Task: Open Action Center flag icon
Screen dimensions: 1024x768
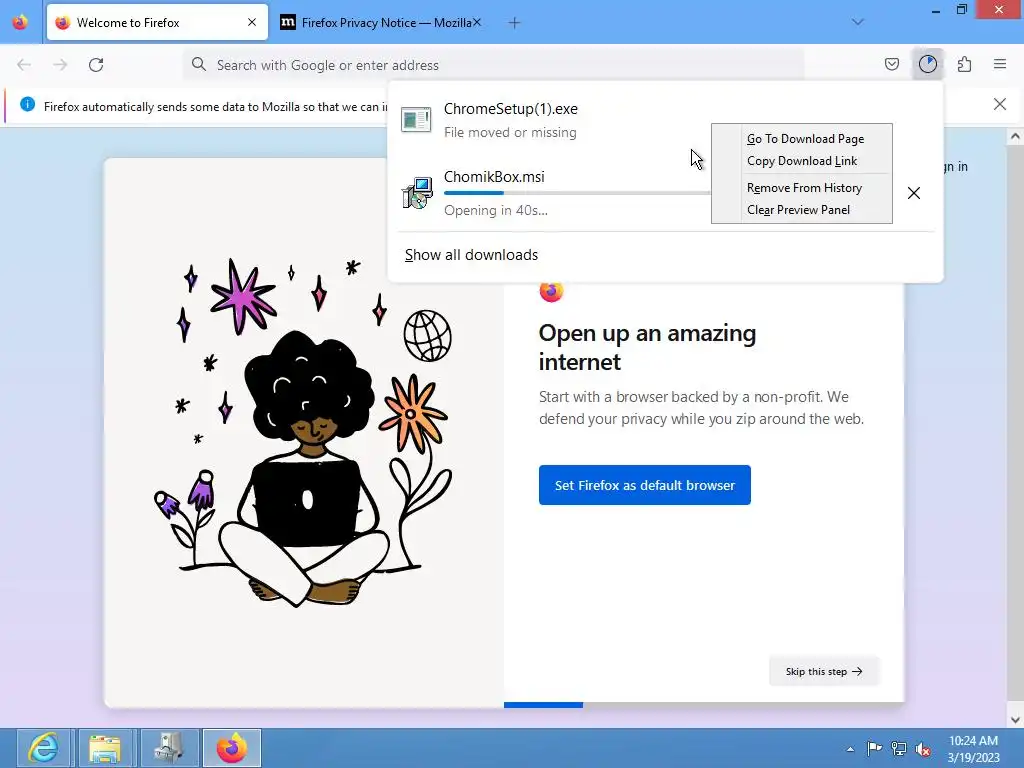Action: [x=874, y=748]
